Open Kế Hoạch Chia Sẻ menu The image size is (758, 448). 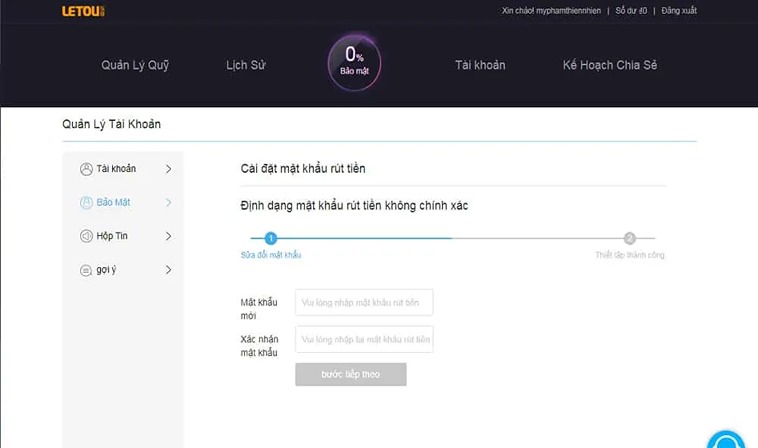point(610,65)
